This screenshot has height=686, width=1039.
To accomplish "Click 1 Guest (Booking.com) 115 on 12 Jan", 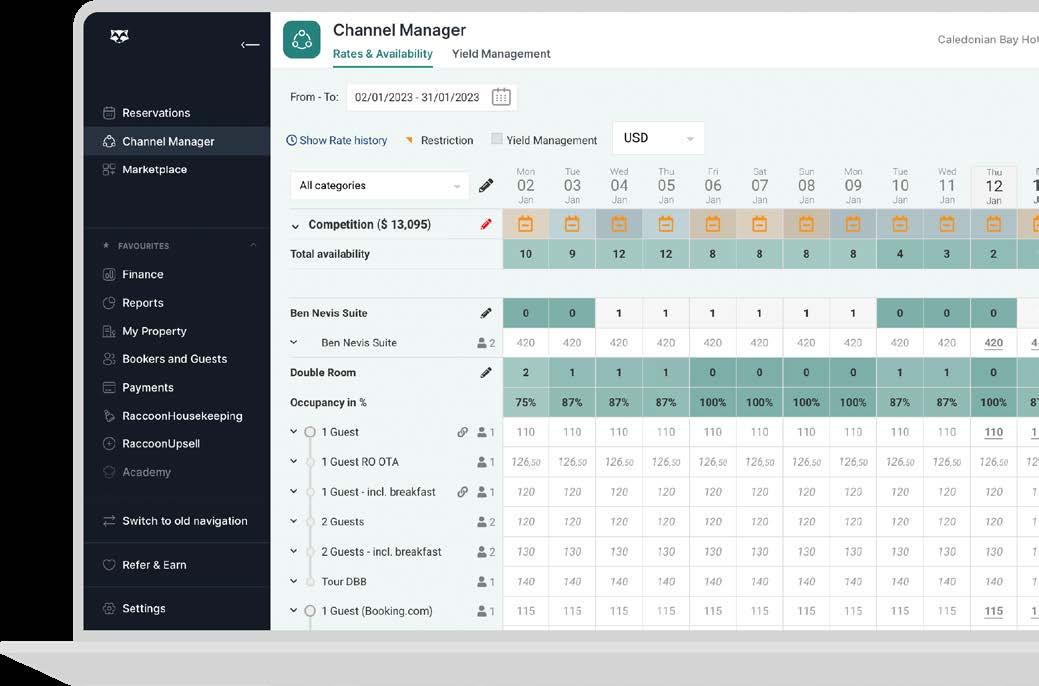I will tap(993, 611).
